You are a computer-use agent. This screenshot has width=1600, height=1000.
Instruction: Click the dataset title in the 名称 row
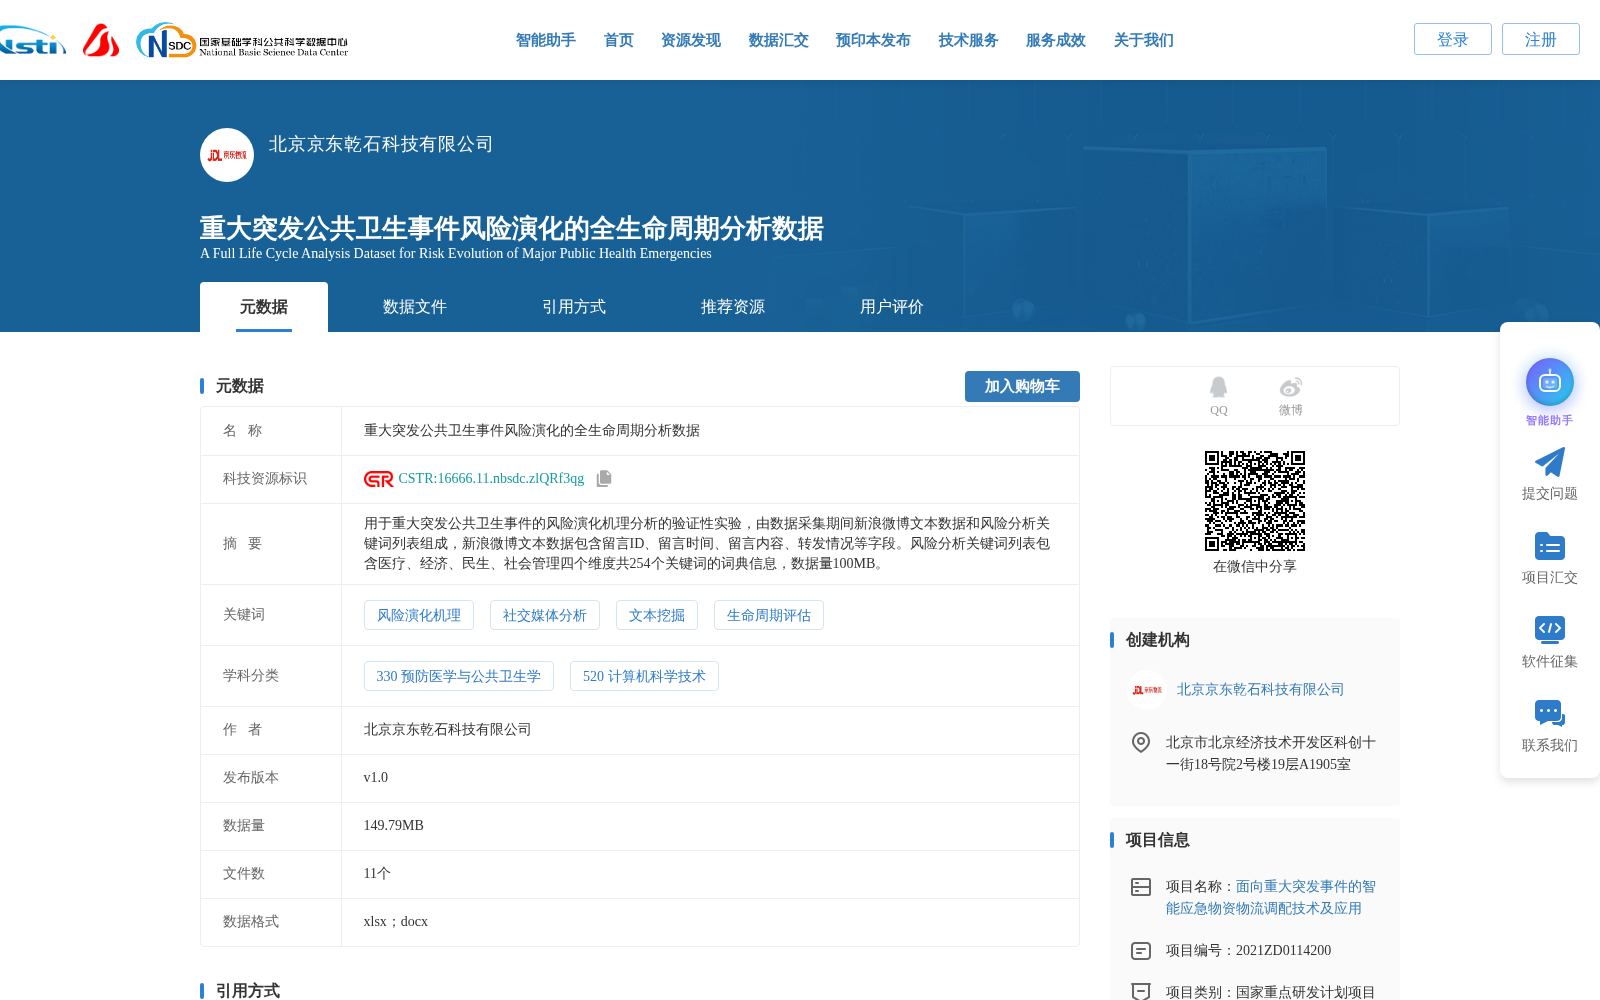[532, 431]
